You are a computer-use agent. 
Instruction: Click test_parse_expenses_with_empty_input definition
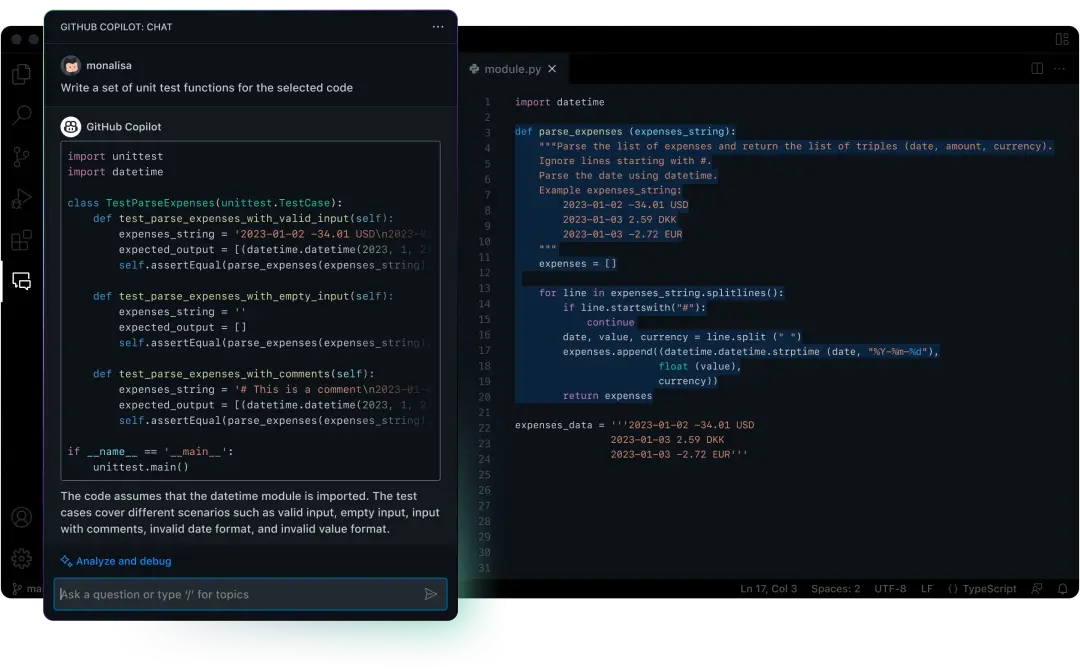coord(243,296)
